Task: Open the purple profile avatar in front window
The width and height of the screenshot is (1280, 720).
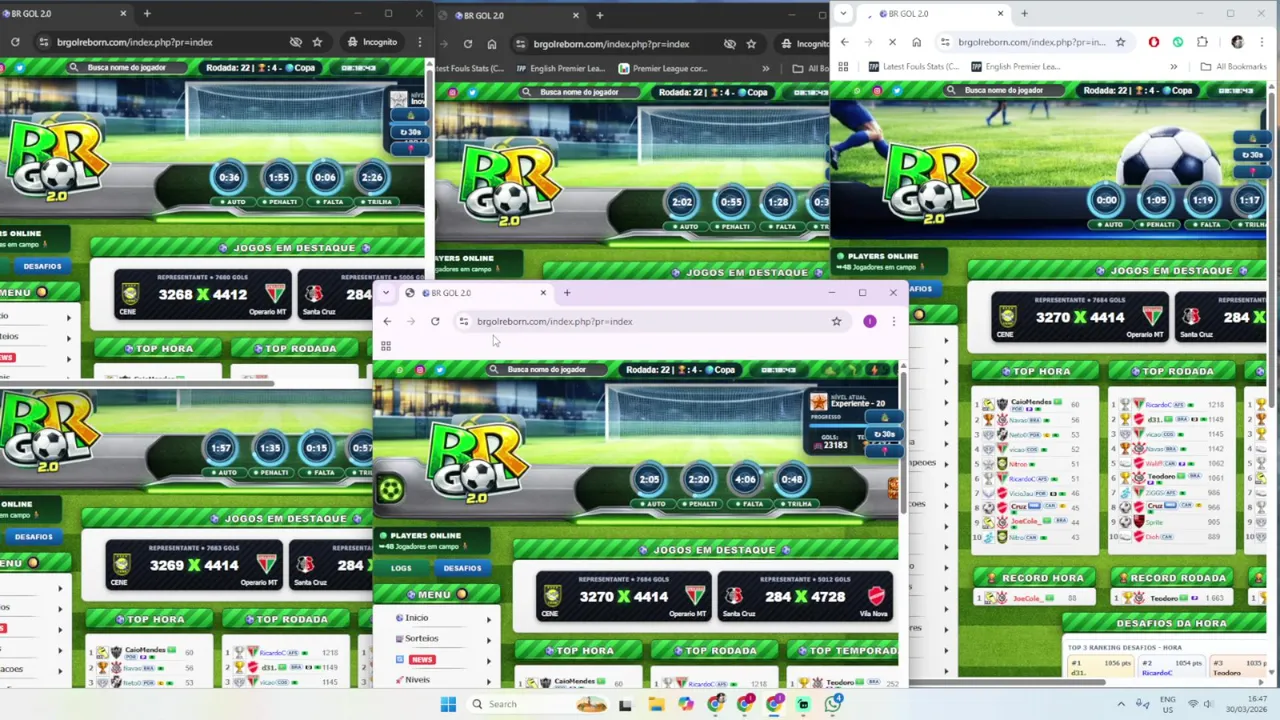Action: point(870,321)
